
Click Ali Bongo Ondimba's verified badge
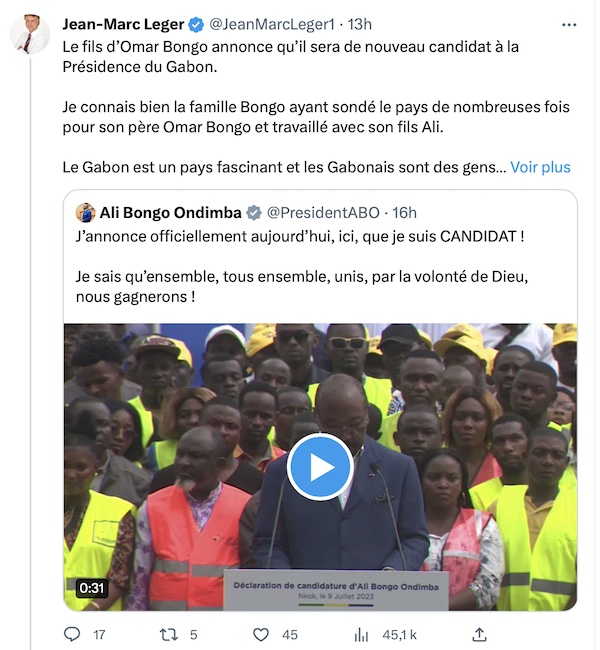254,213
